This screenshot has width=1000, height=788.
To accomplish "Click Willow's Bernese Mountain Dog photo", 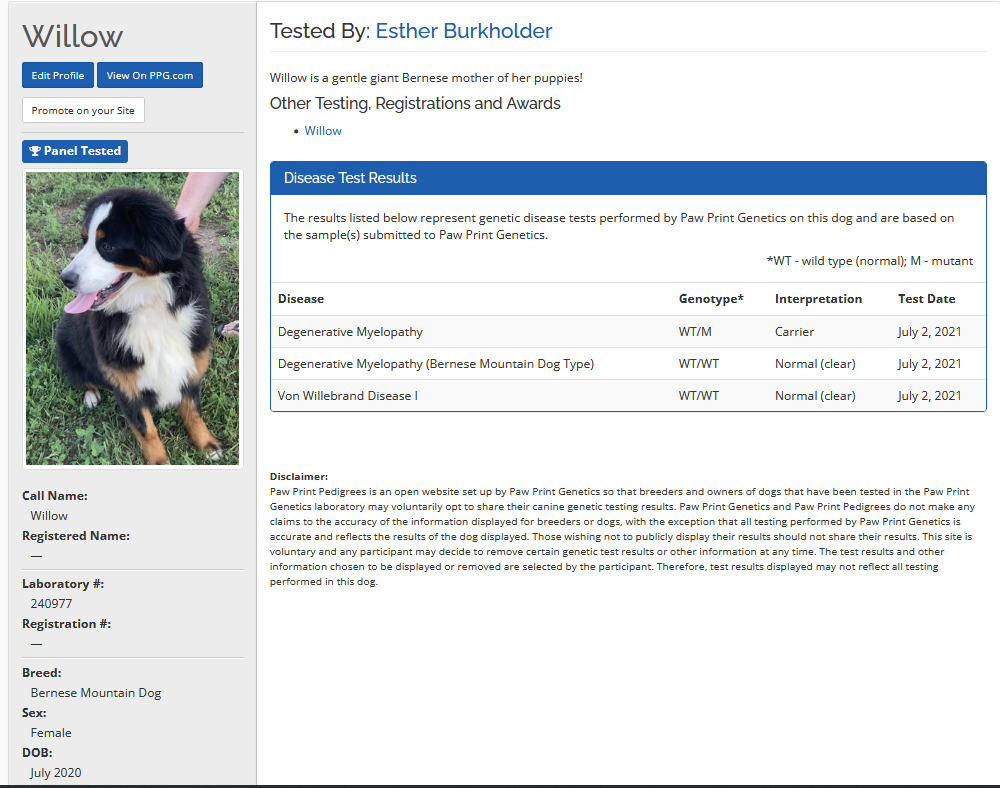I will coord(132,318).
